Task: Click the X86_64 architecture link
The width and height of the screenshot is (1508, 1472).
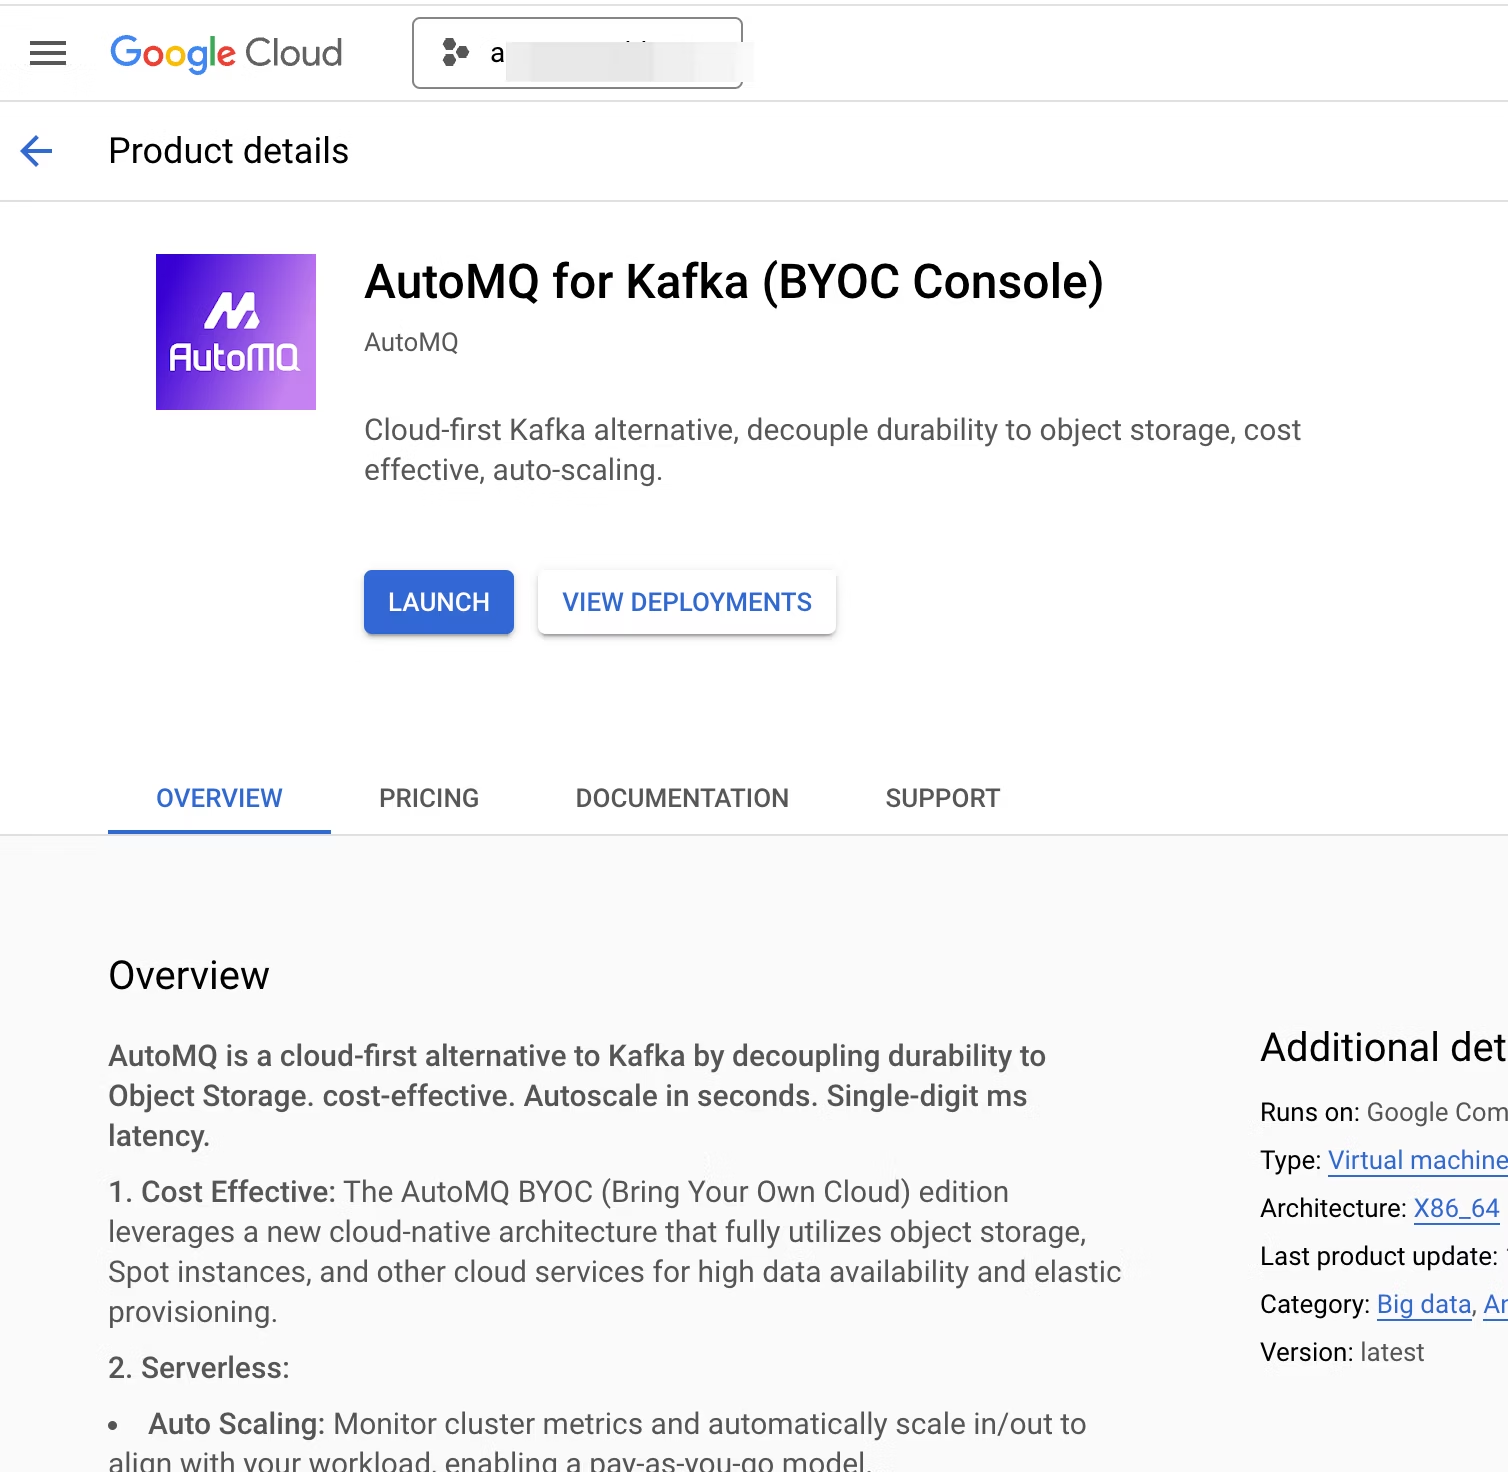Action: tap(1456, 1208)
